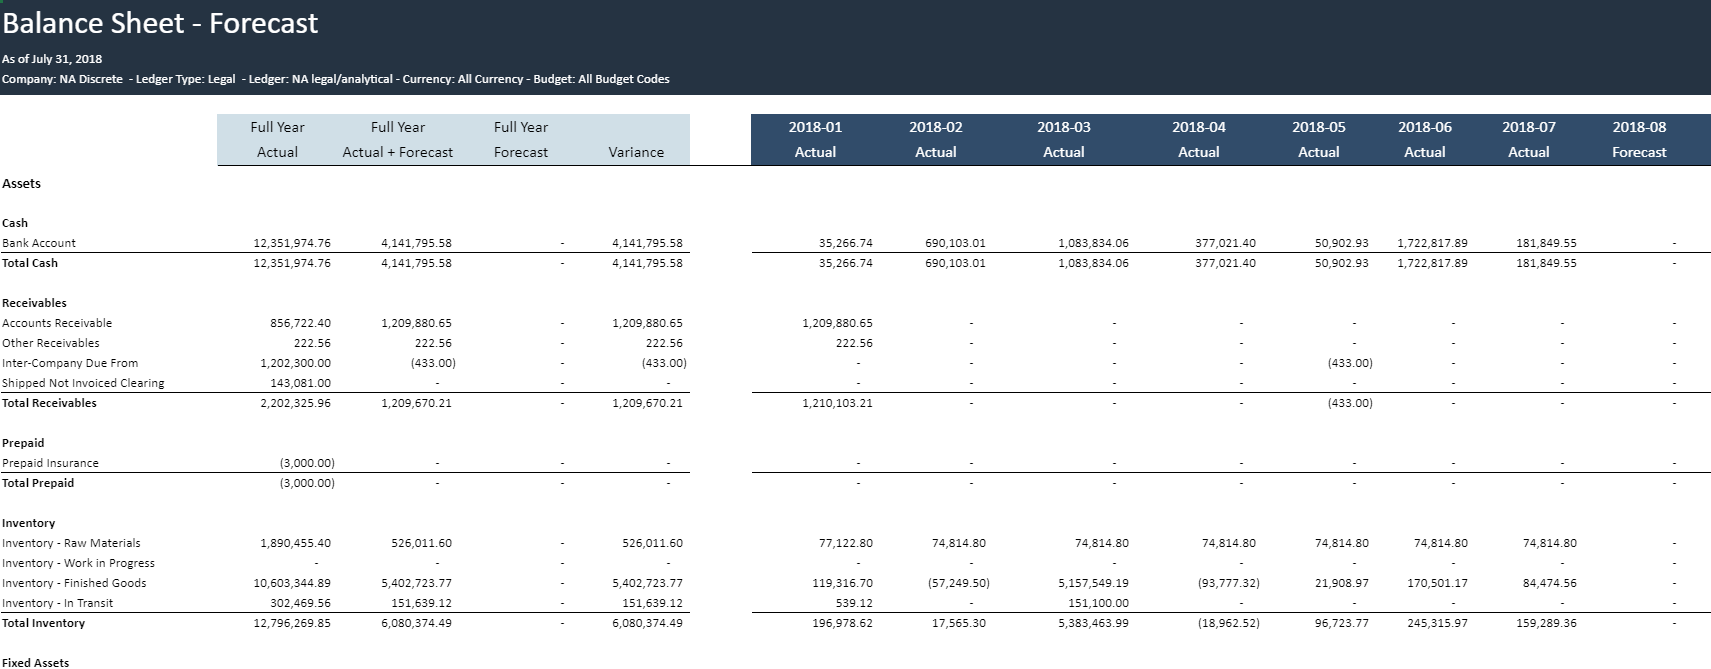Select the 'Inventory - In Transit' row label
This screenshot has width=1711, height=669.
click(57, 603)
